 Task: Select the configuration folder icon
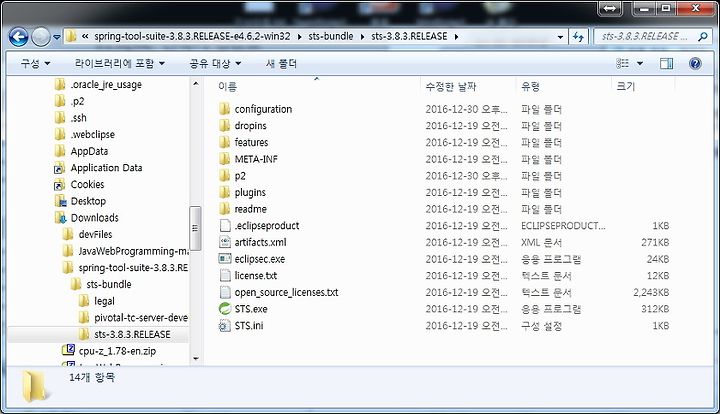pos(225,109)
